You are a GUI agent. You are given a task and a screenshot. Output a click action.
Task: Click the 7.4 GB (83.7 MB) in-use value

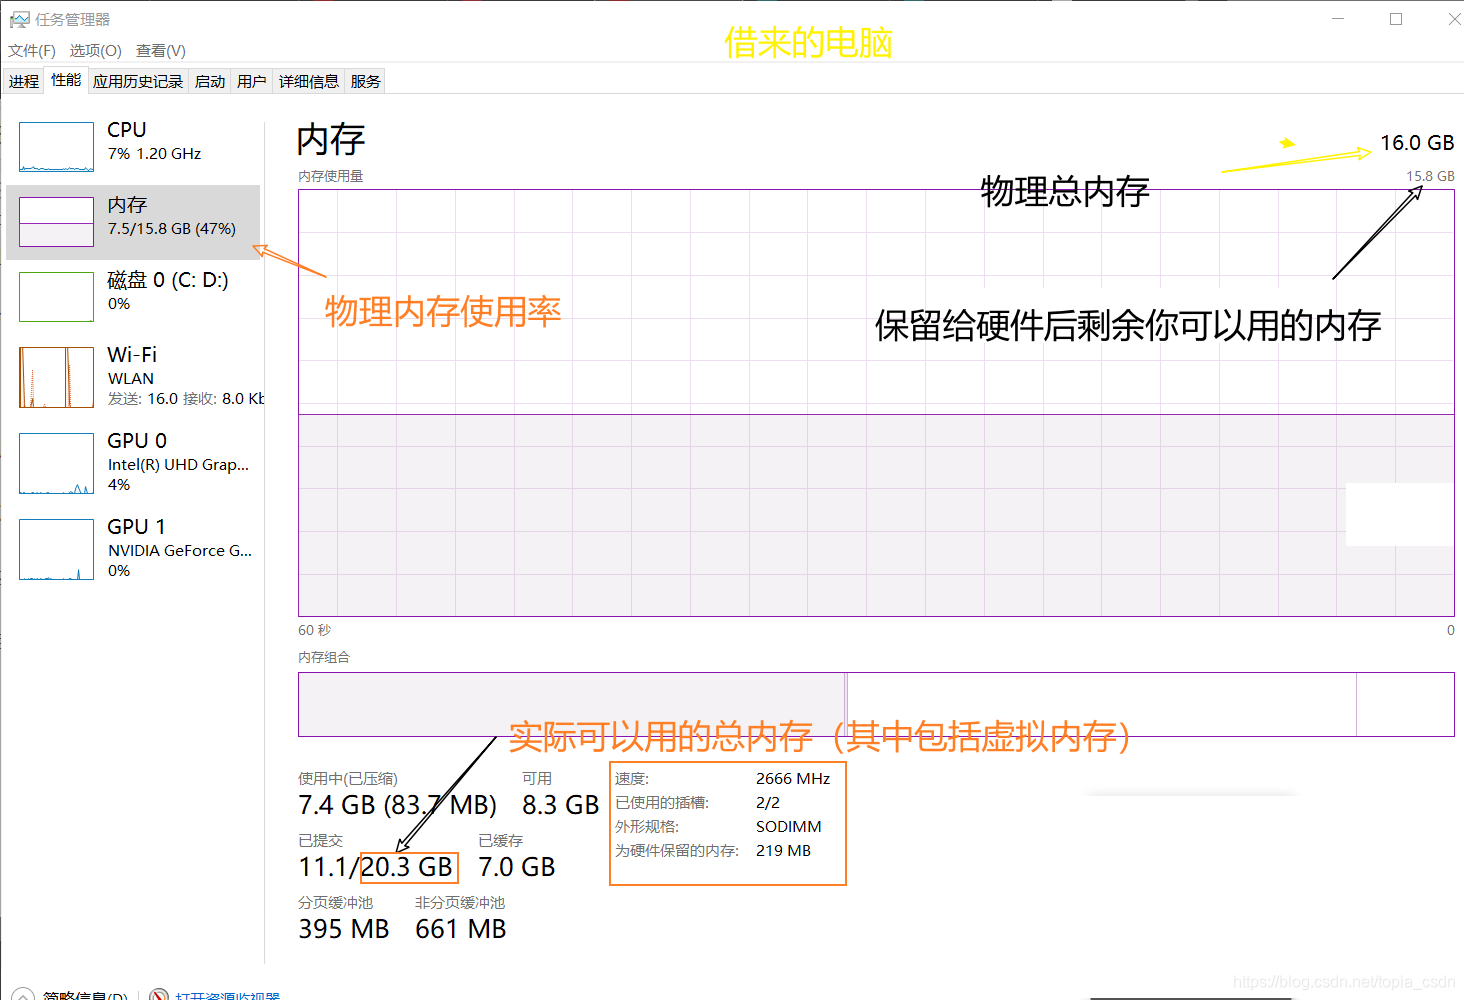[397, 805]
